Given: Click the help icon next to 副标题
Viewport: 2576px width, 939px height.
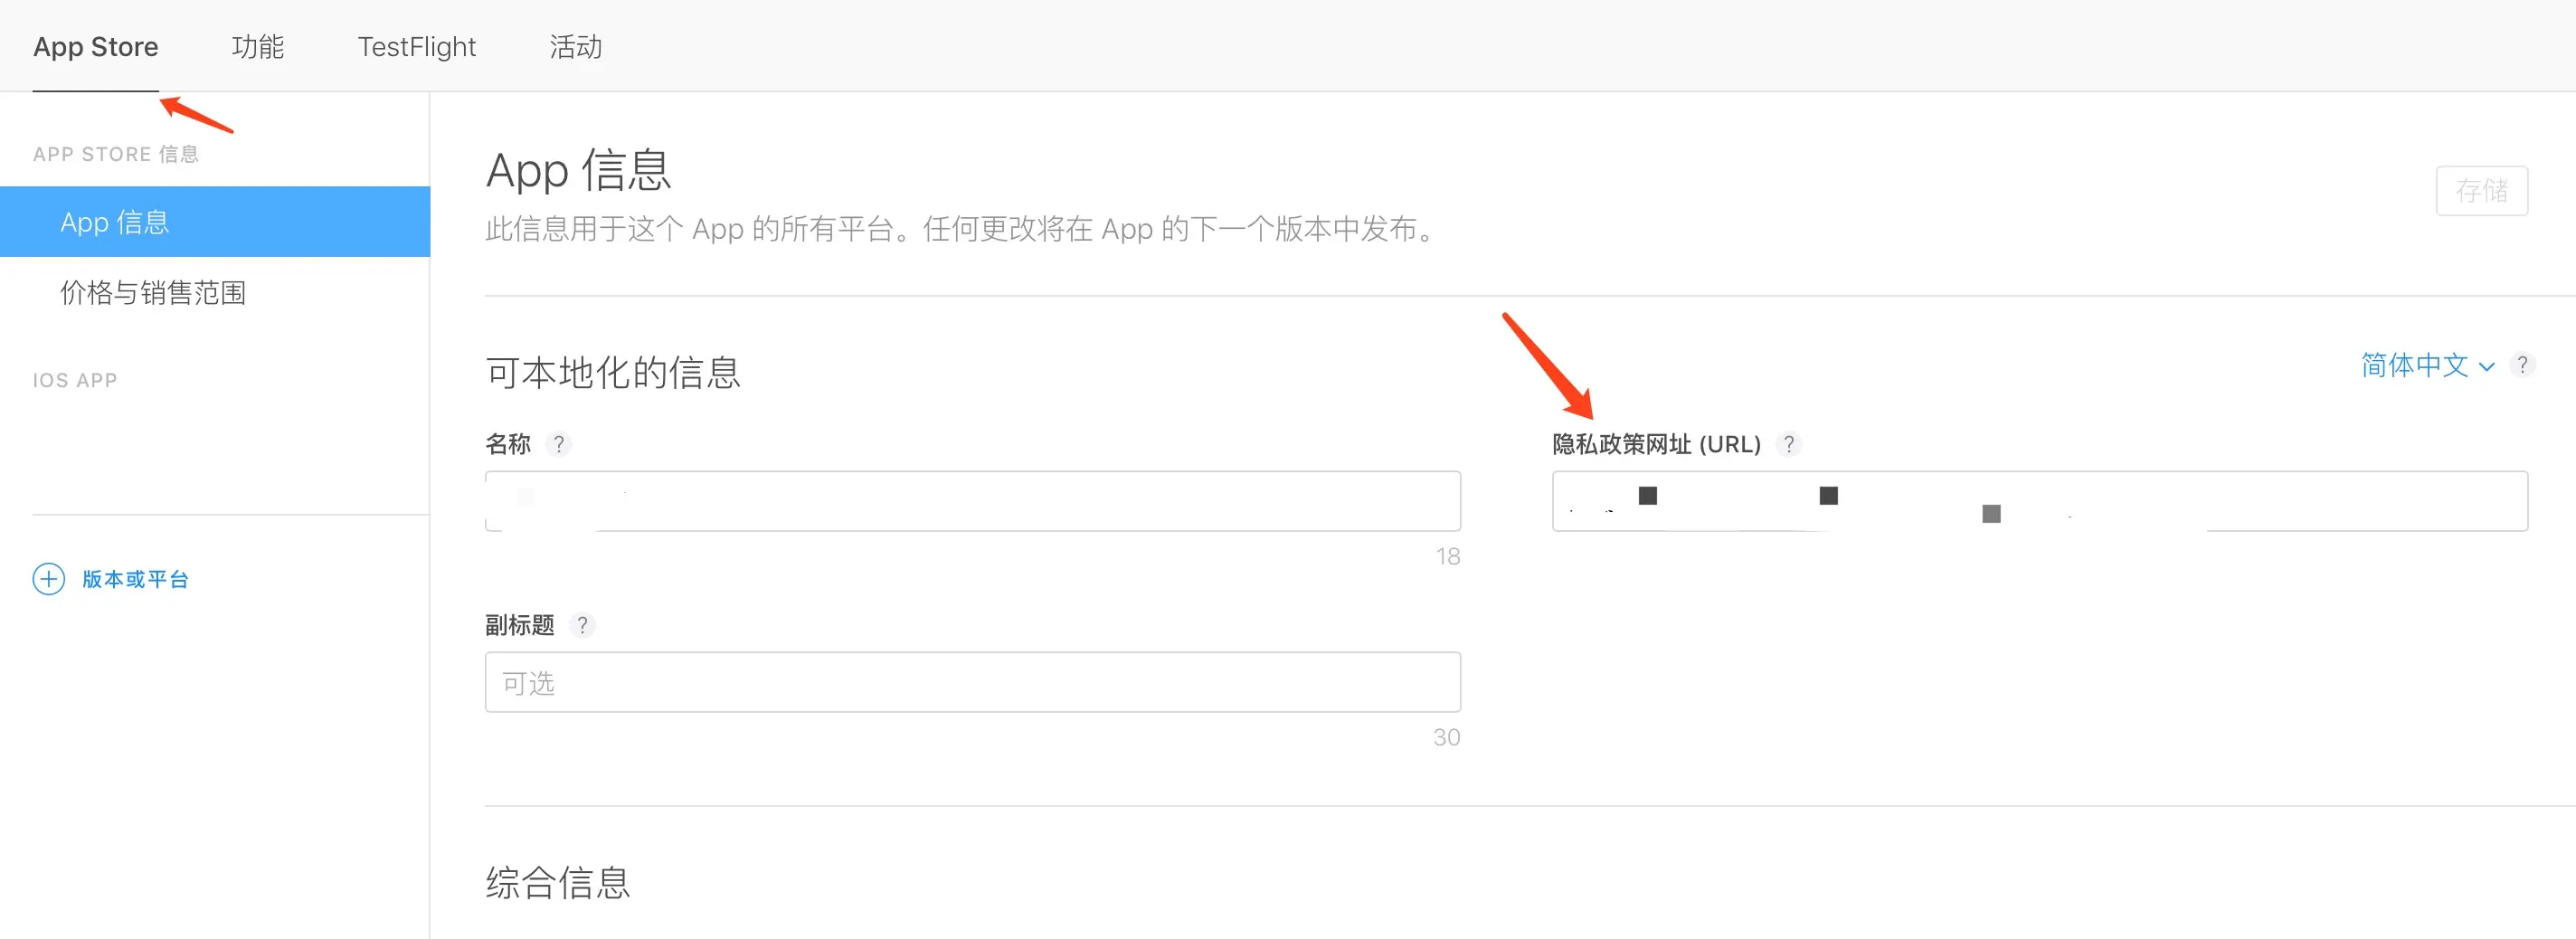Looking at the screenshot, I should [582, 625].
